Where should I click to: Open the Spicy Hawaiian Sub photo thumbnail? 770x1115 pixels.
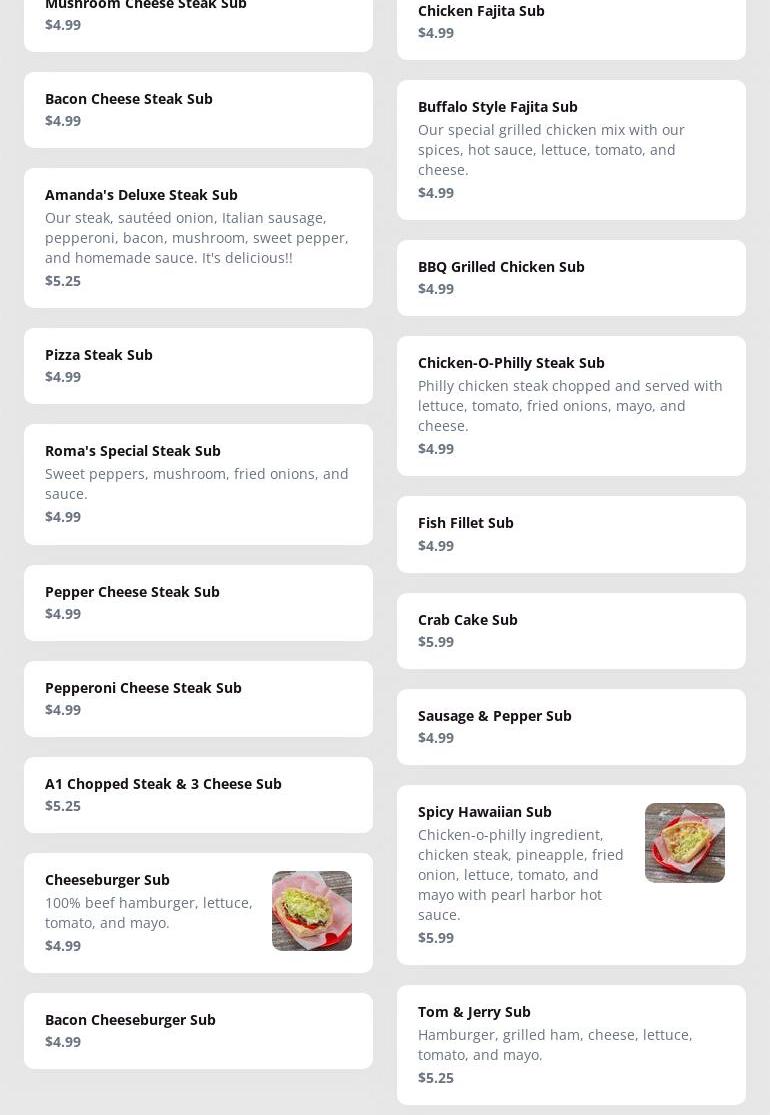click(x=684, y=843)
